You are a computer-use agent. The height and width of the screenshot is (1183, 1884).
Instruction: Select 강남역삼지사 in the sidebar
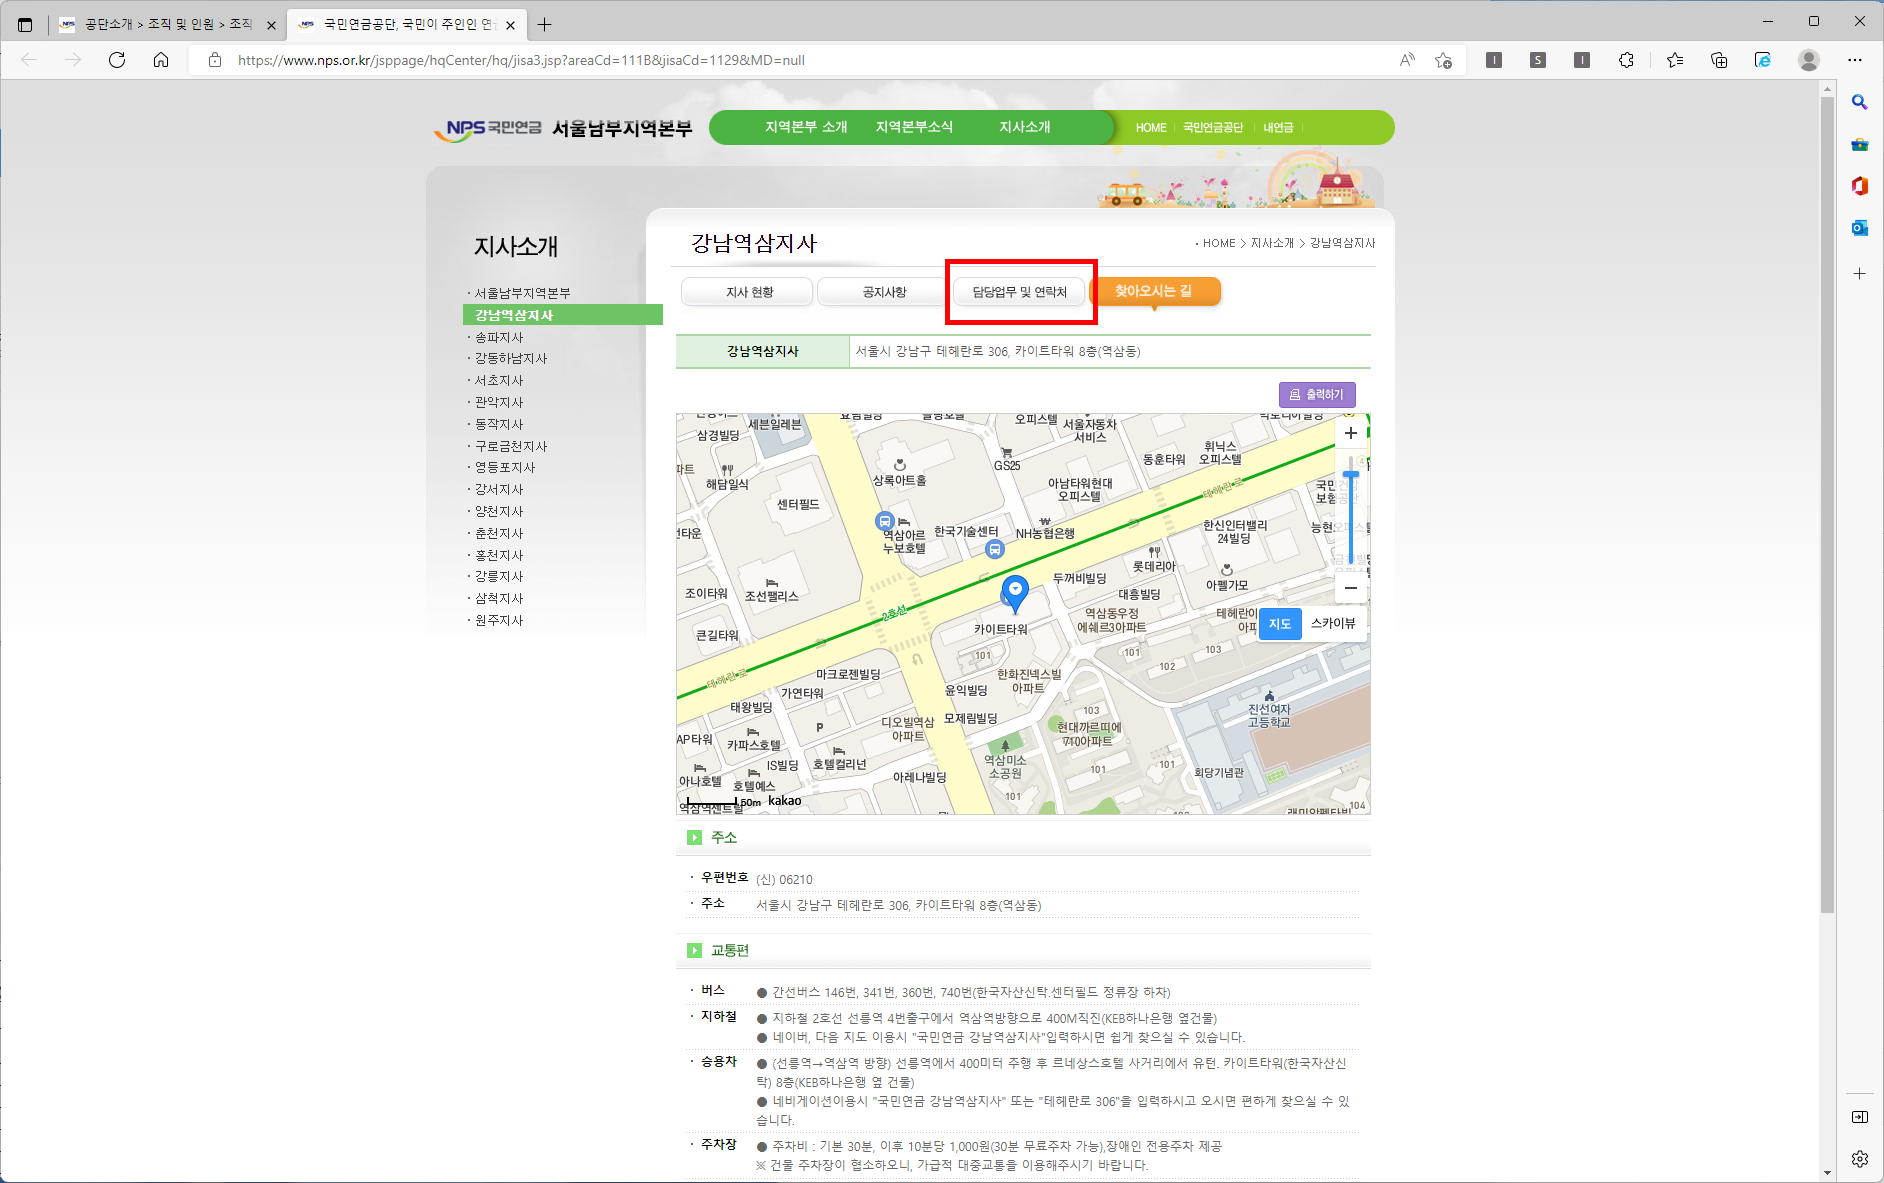[562, 315]
